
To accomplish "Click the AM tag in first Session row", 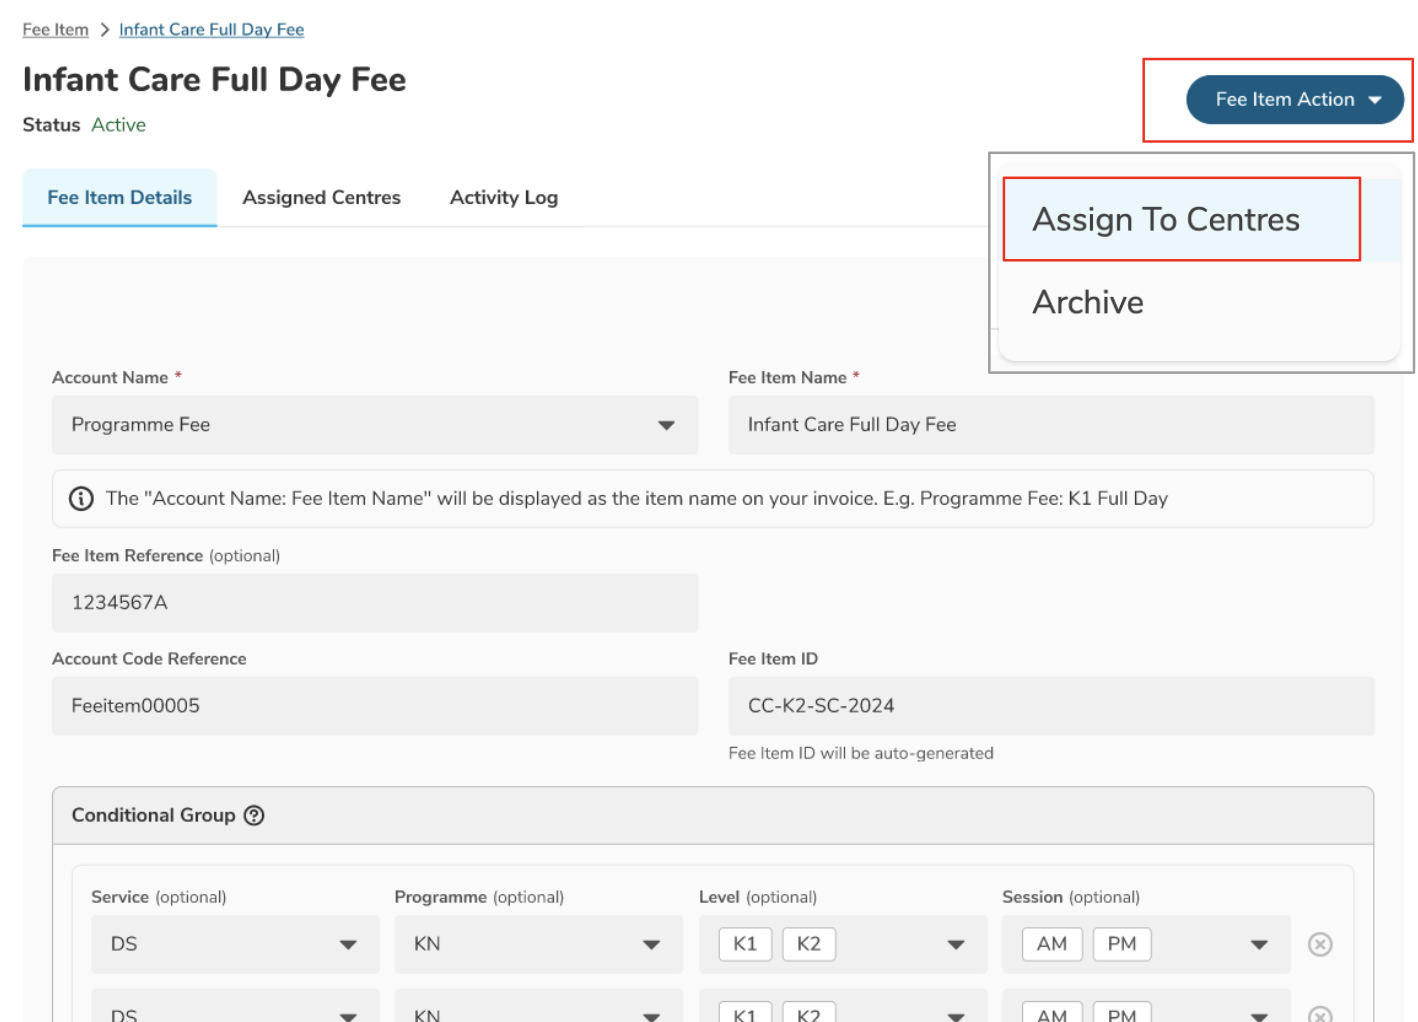I will pos(1051,944).
